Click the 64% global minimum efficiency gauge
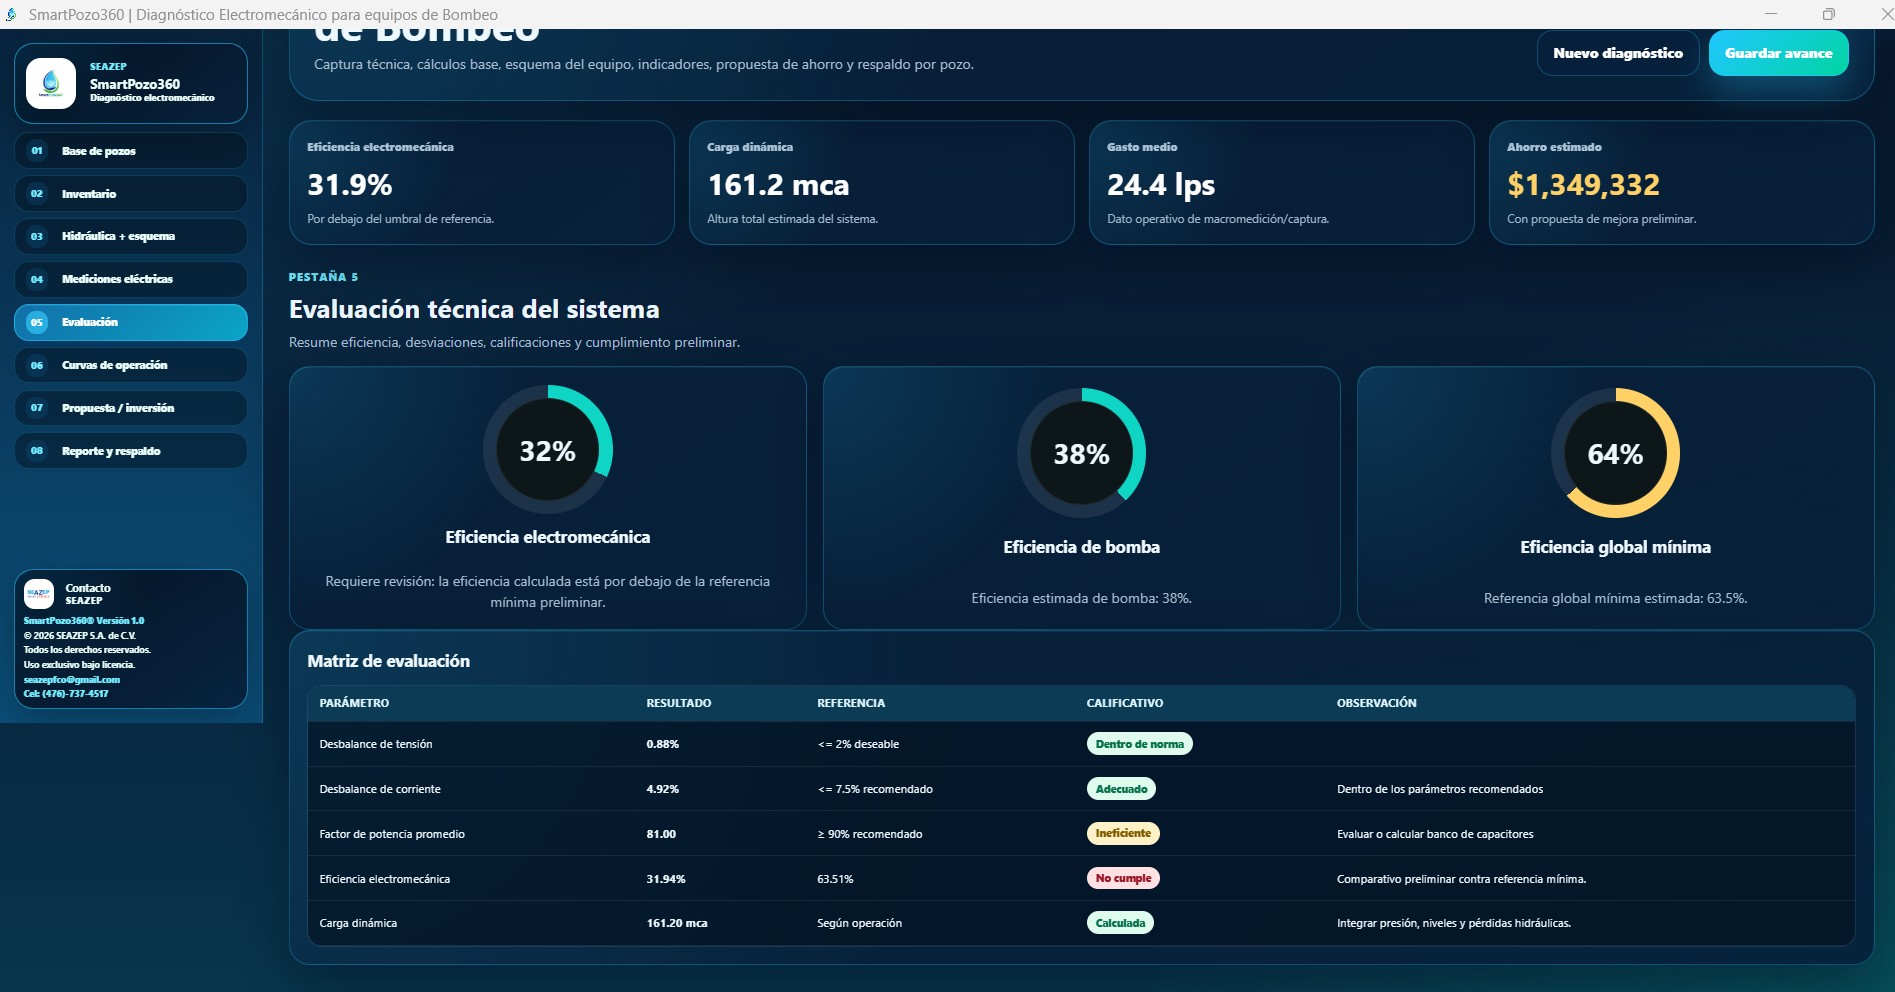1895x992 pixels. tap(1616, 454)
